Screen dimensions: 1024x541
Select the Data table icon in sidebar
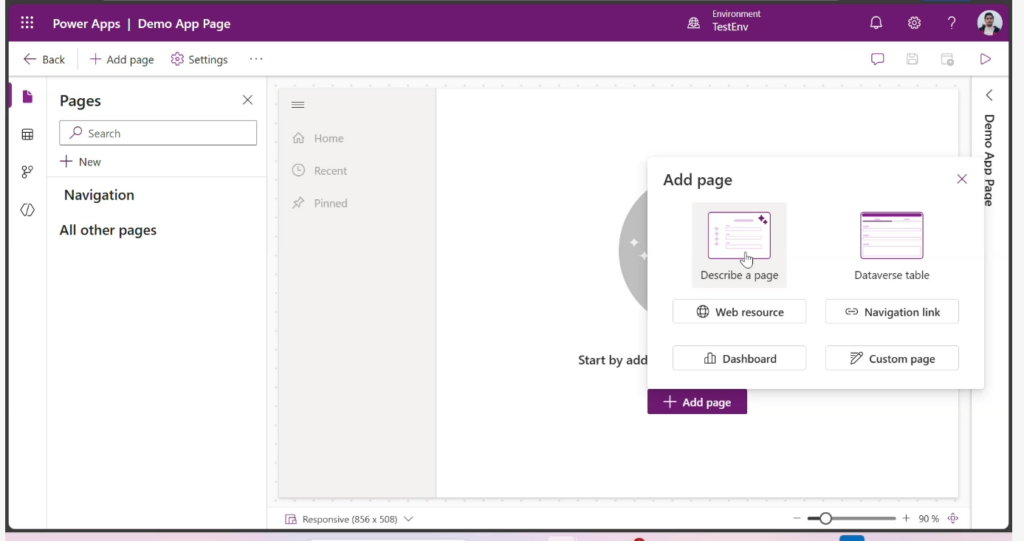click(27, 134)
